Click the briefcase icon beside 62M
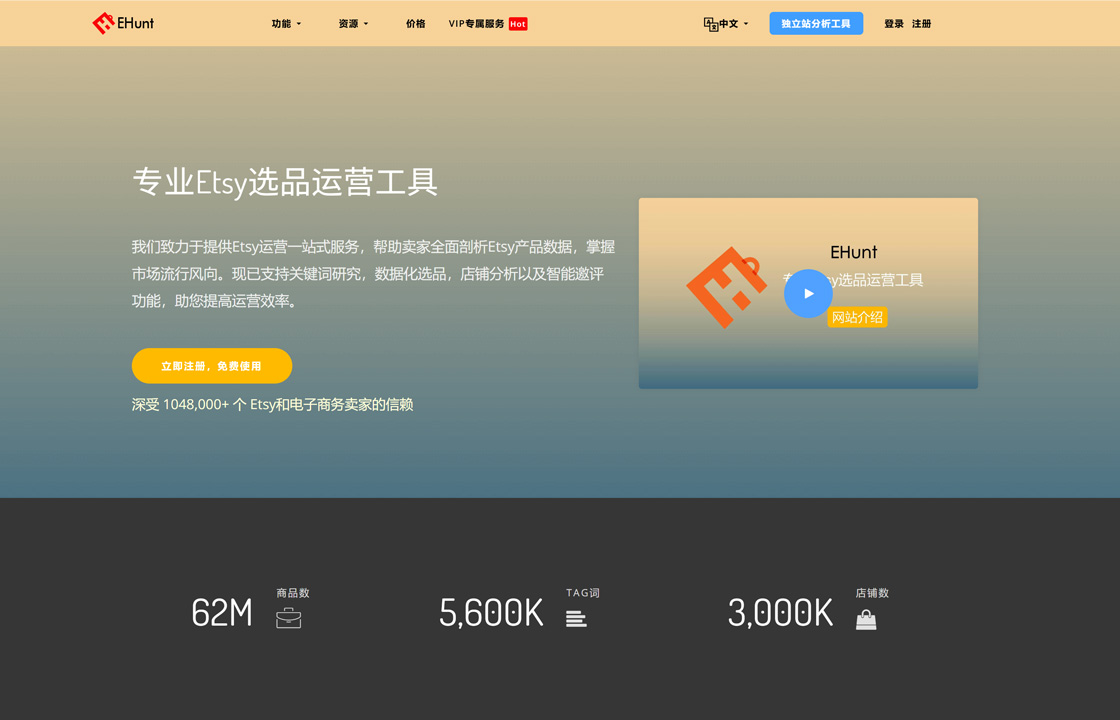 point(289,618)
